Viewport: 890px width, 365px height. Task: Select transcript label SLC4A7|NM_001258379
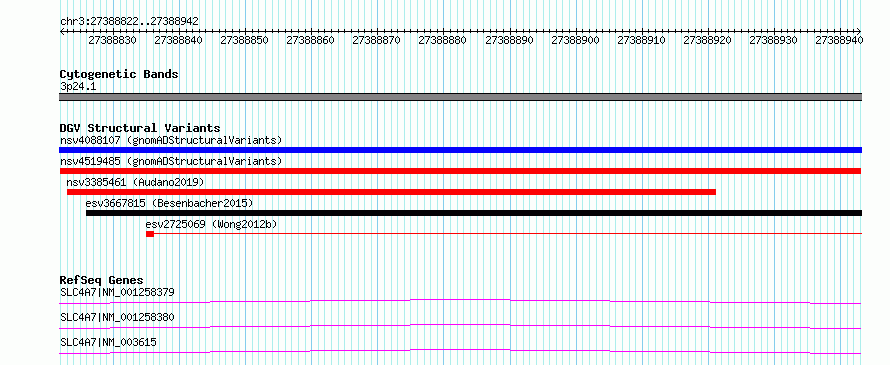click(117, 293)
